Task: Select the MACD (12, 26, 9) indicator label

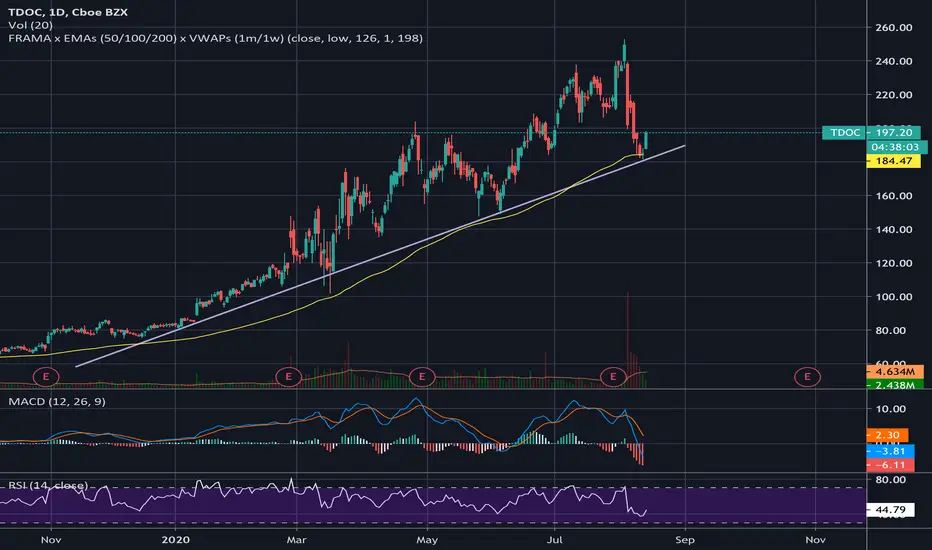Action: (x=57, y=402)
